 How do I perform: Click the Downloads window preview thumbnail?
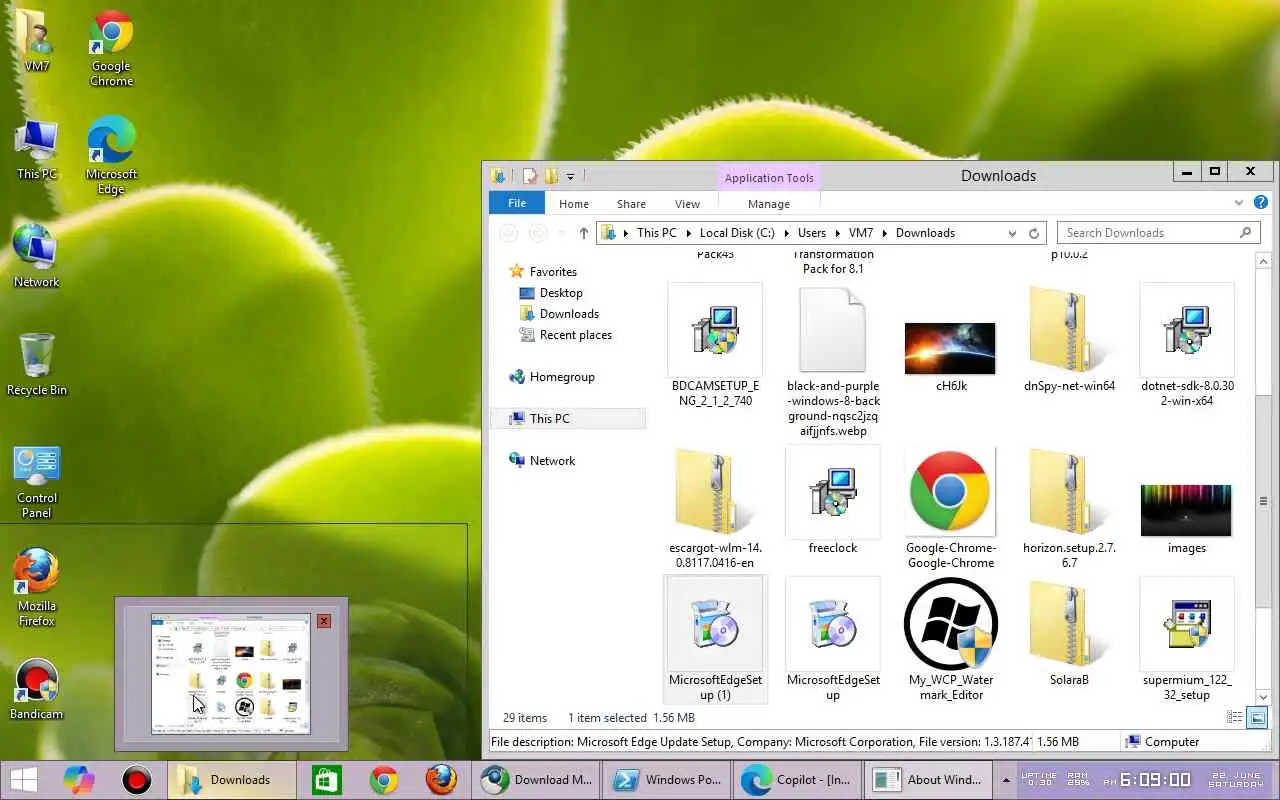(x=231, y=673)
